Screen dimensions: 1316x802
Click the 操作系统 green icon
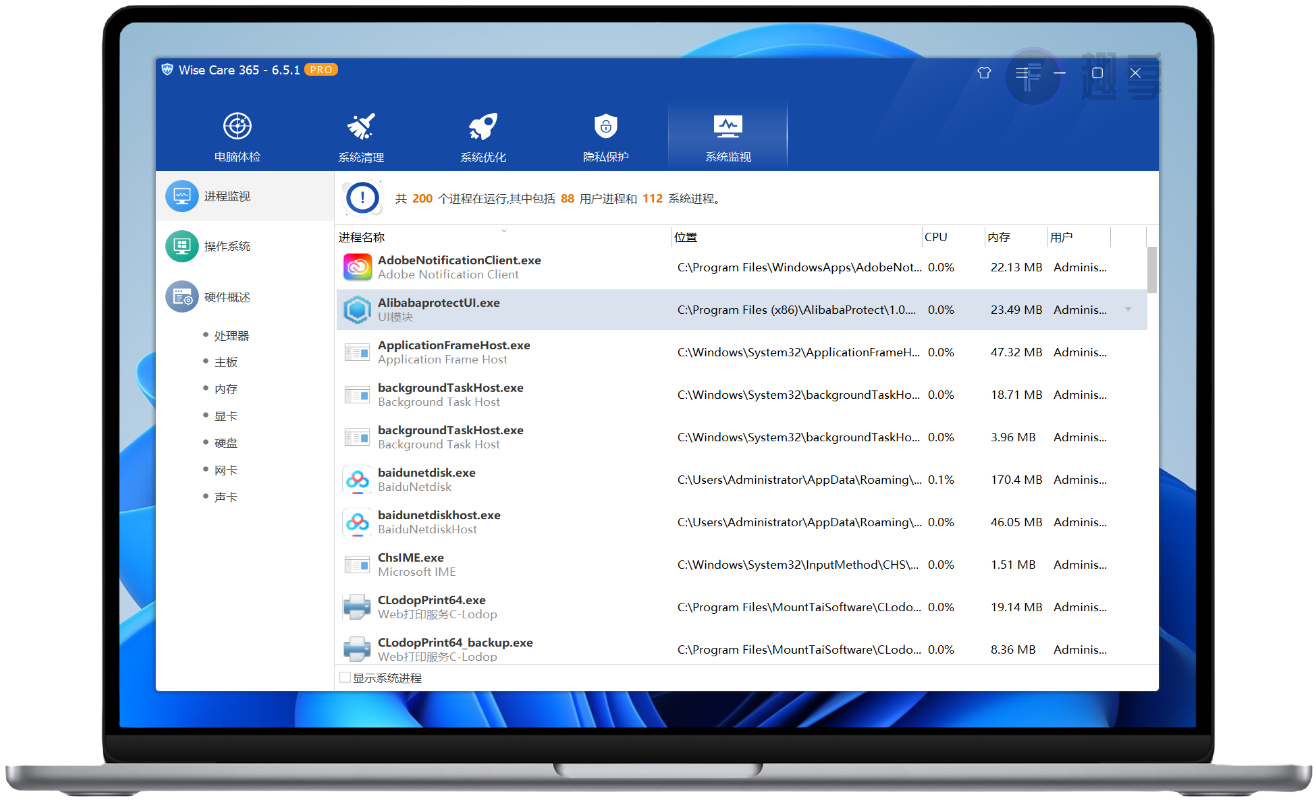coord(182,246)
